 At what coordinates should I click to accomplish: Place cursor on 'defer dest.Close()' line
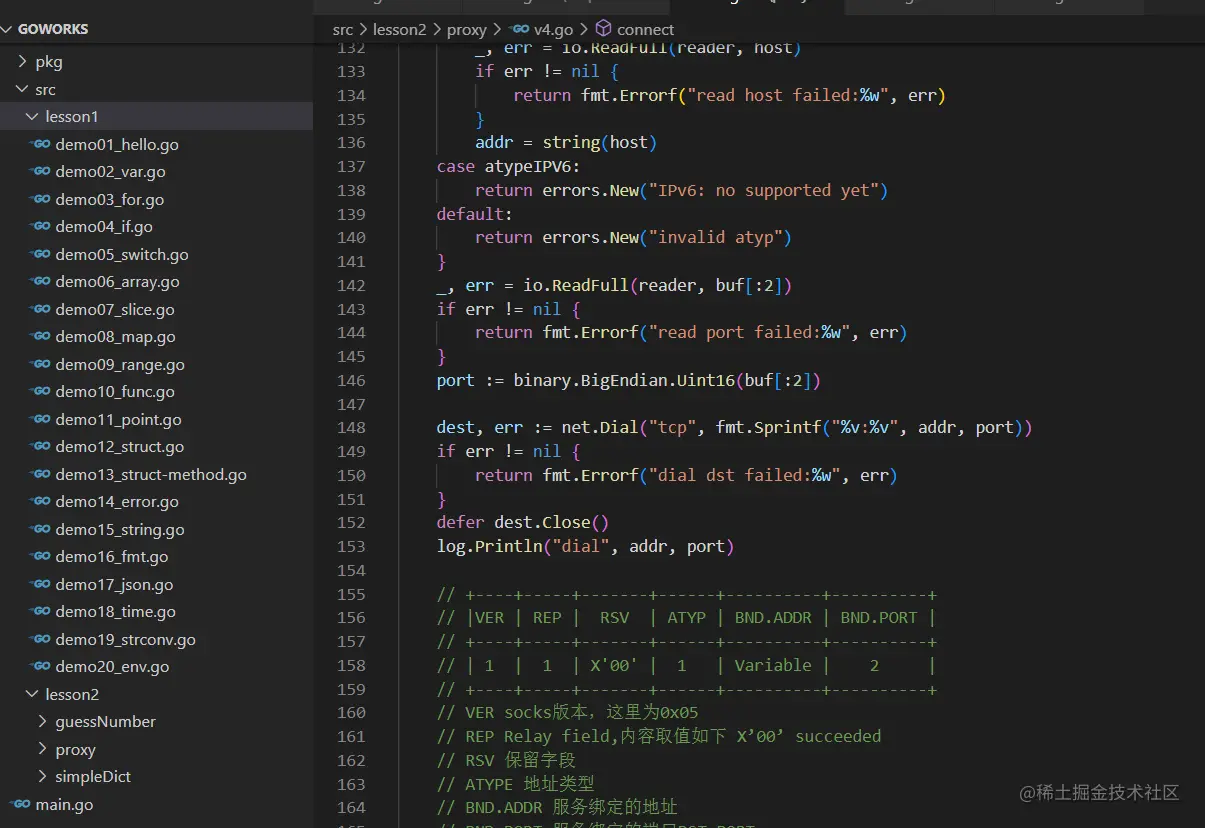(x=523, y=522)
